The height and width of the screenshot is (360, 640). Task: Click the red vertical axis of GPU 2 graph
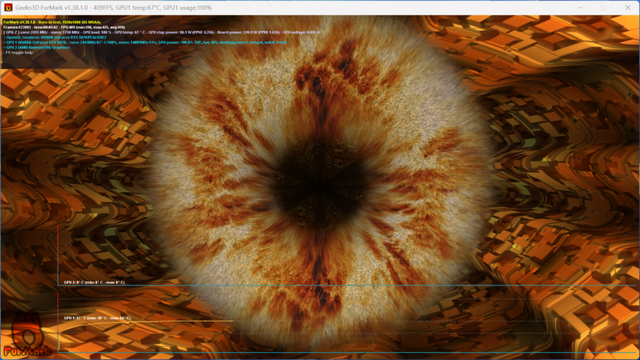[58, 255]
